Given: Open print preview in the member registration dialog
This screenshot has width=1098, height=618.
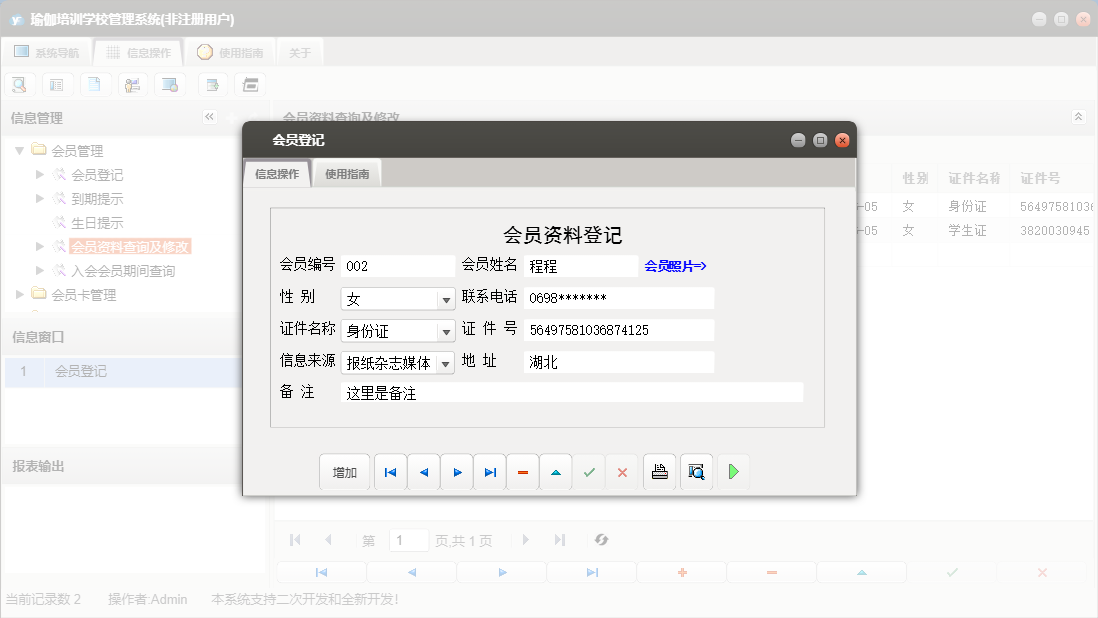Looking at the screenshot, I should pyautogui.click(x=696, y=471).
